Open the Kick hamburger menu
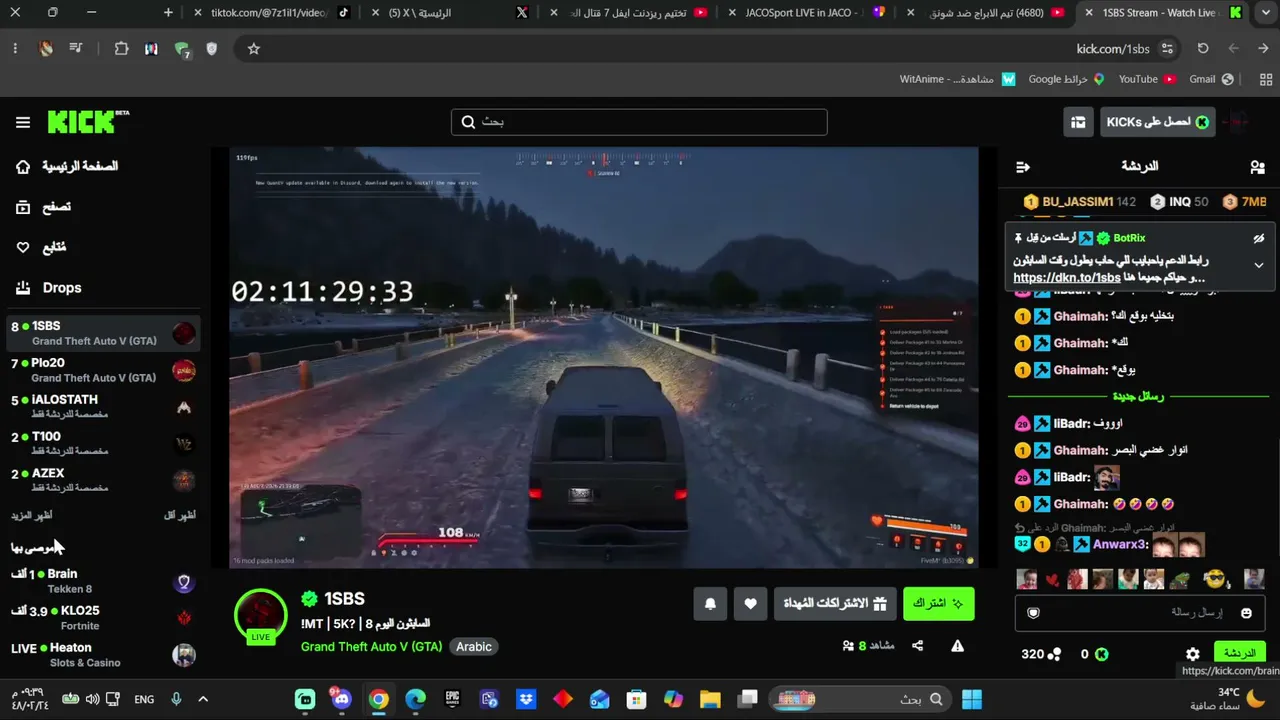The height and width of the screenshot is (720, 1280). tap(23, 122)
